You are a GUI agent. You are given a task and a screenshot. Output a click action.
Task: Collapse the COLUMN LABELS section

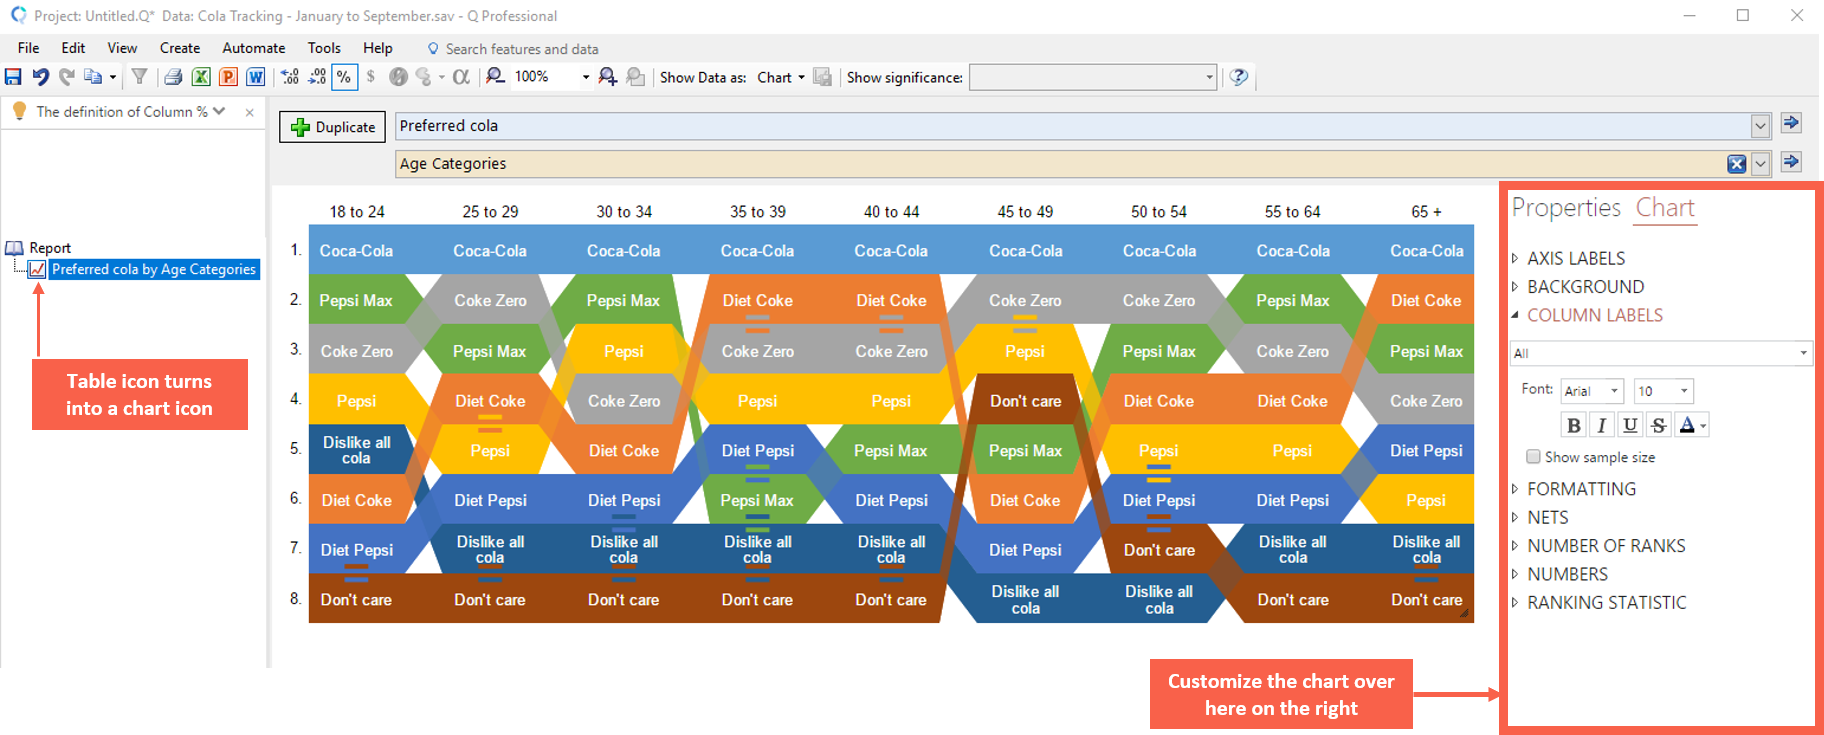(1594, 315)
